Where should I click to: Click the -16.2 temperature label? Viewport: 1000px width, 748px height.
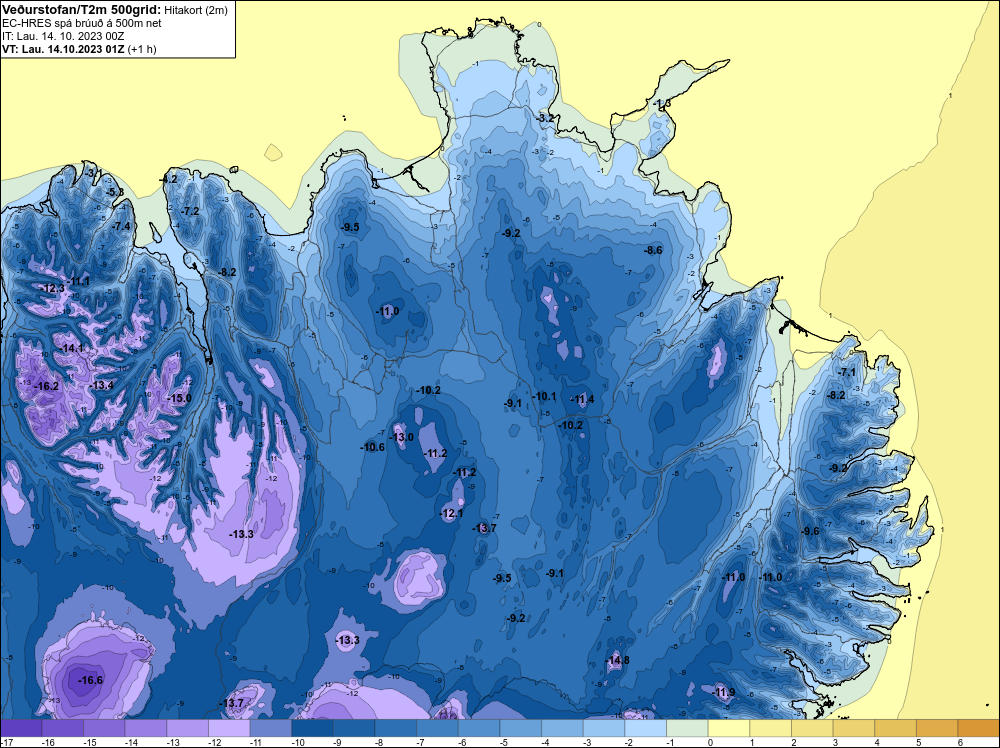46,386
